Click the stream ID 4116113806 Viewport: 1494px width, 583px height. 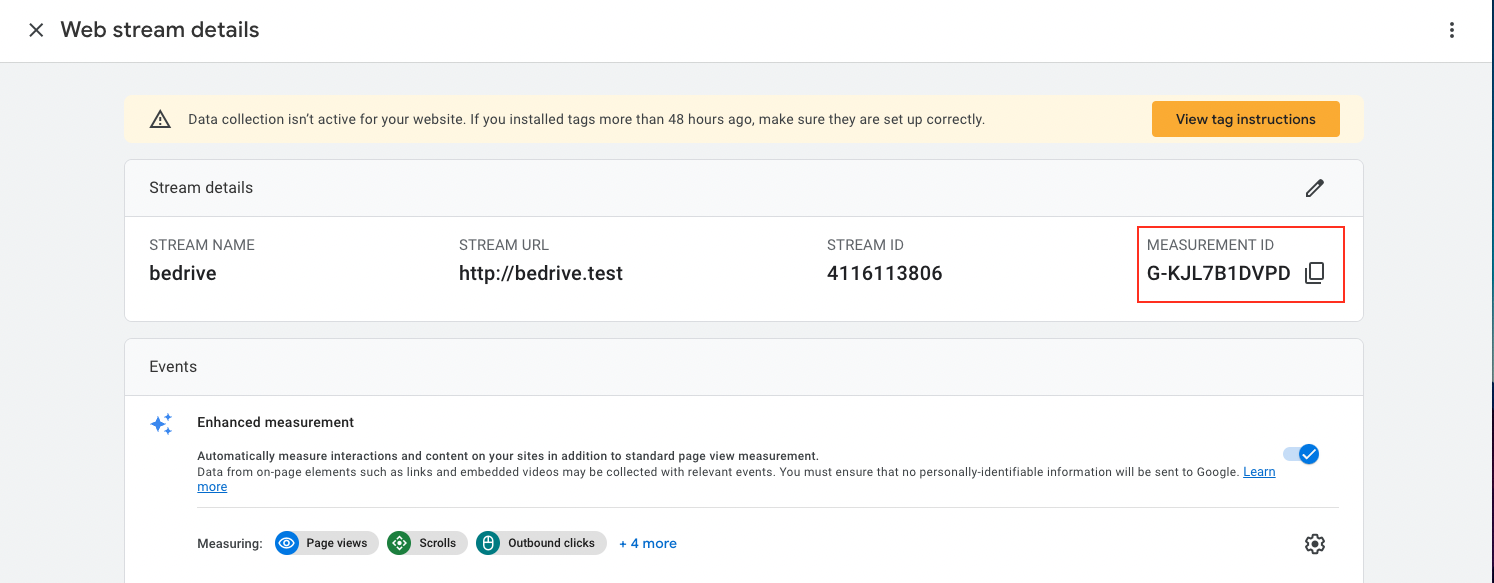point(884,273)
